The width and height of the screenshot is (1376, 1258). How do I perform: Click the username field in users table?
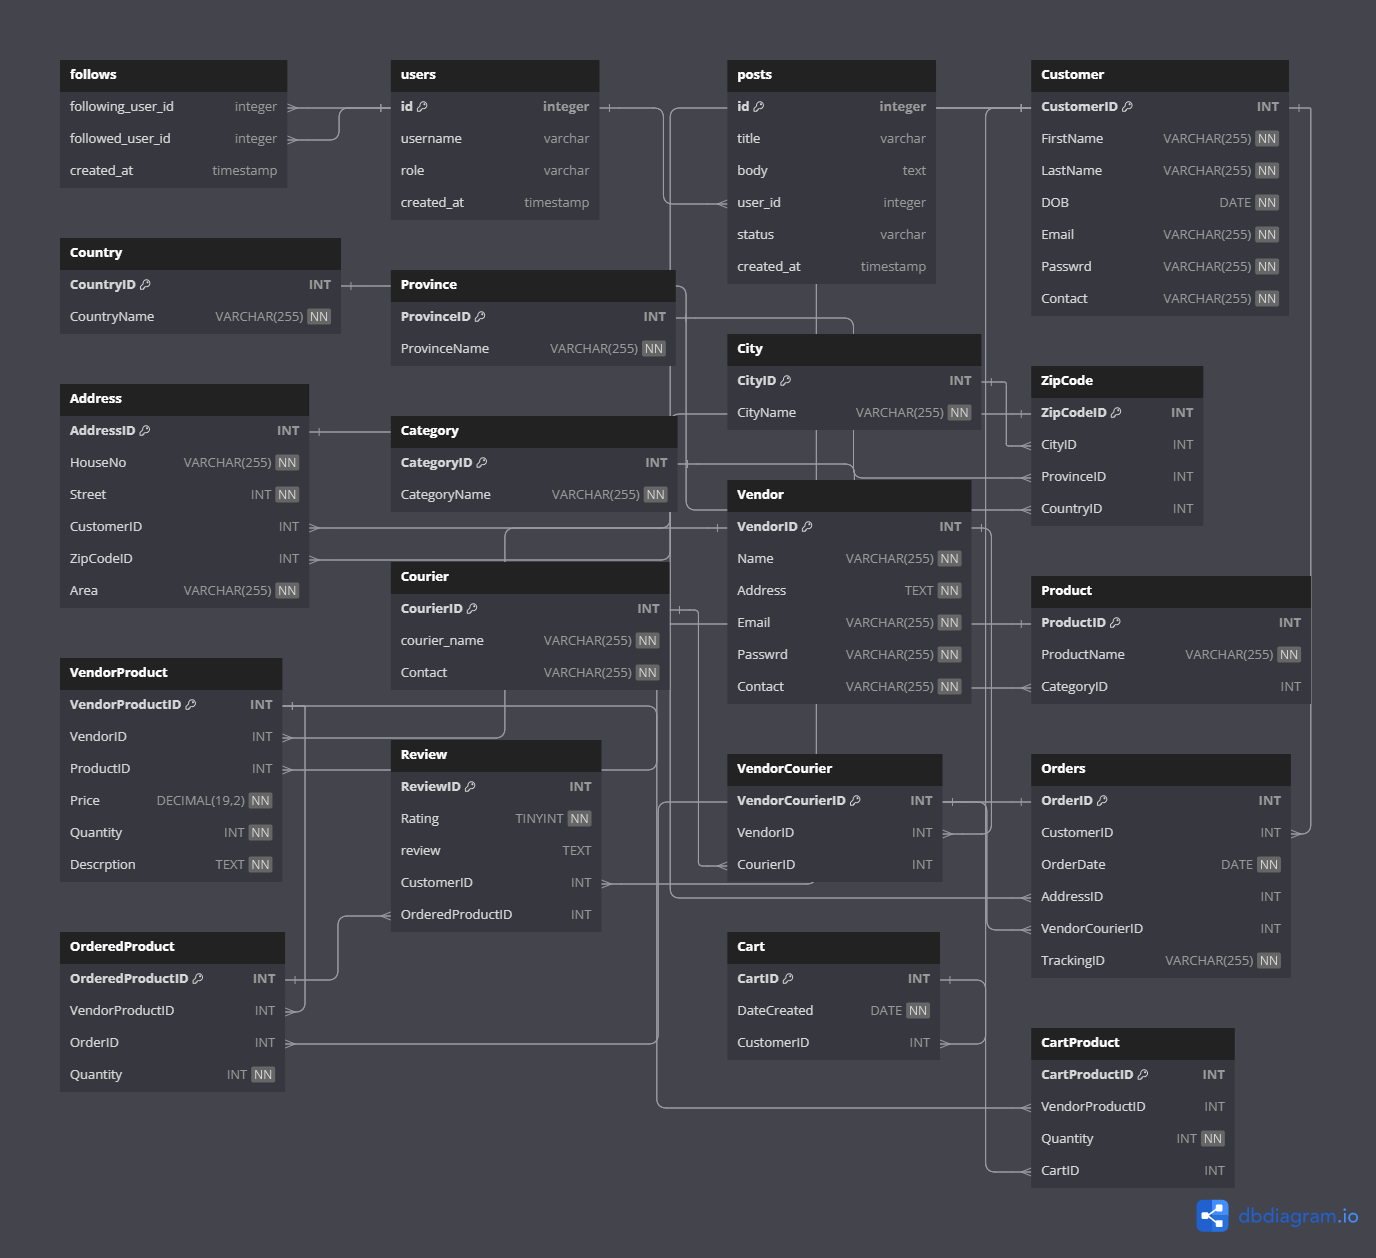point(494,139)
